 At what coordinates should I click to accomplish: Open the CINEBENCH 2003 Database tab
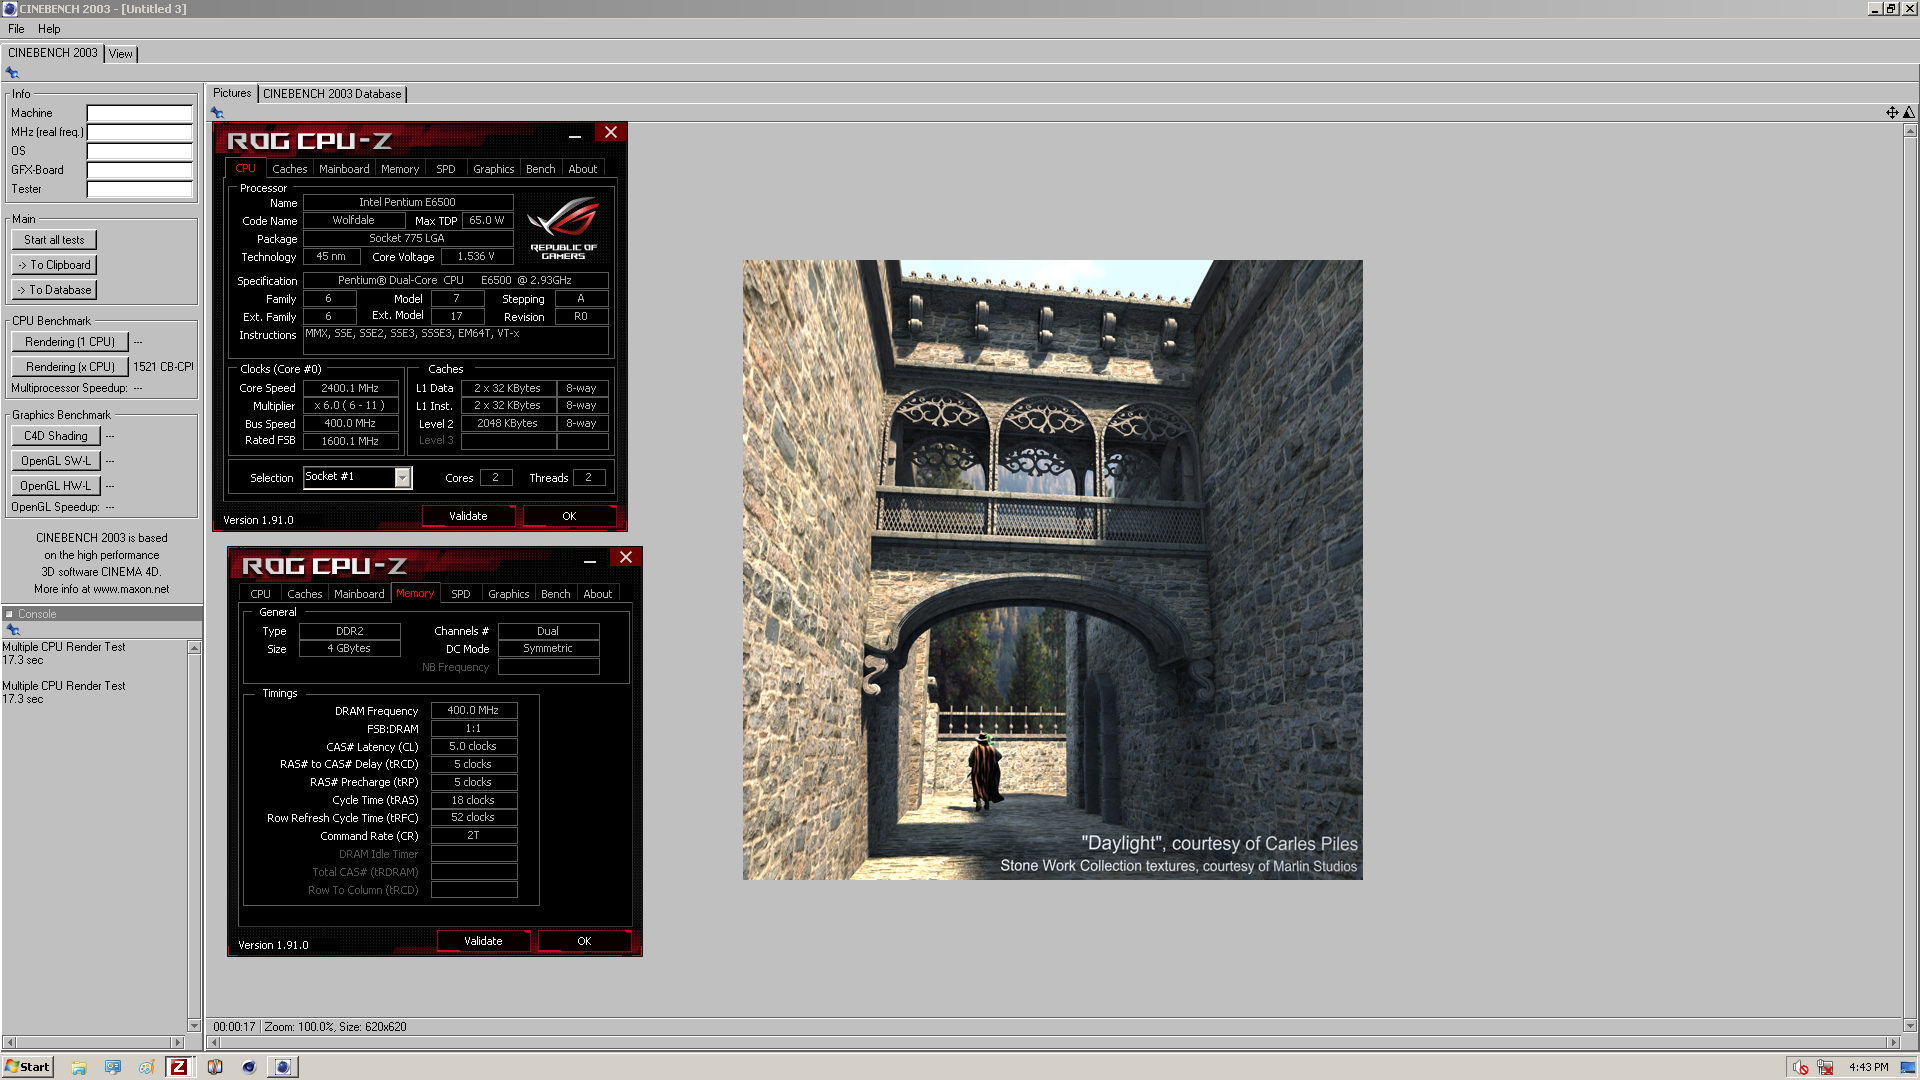click(x=332, y=94)
